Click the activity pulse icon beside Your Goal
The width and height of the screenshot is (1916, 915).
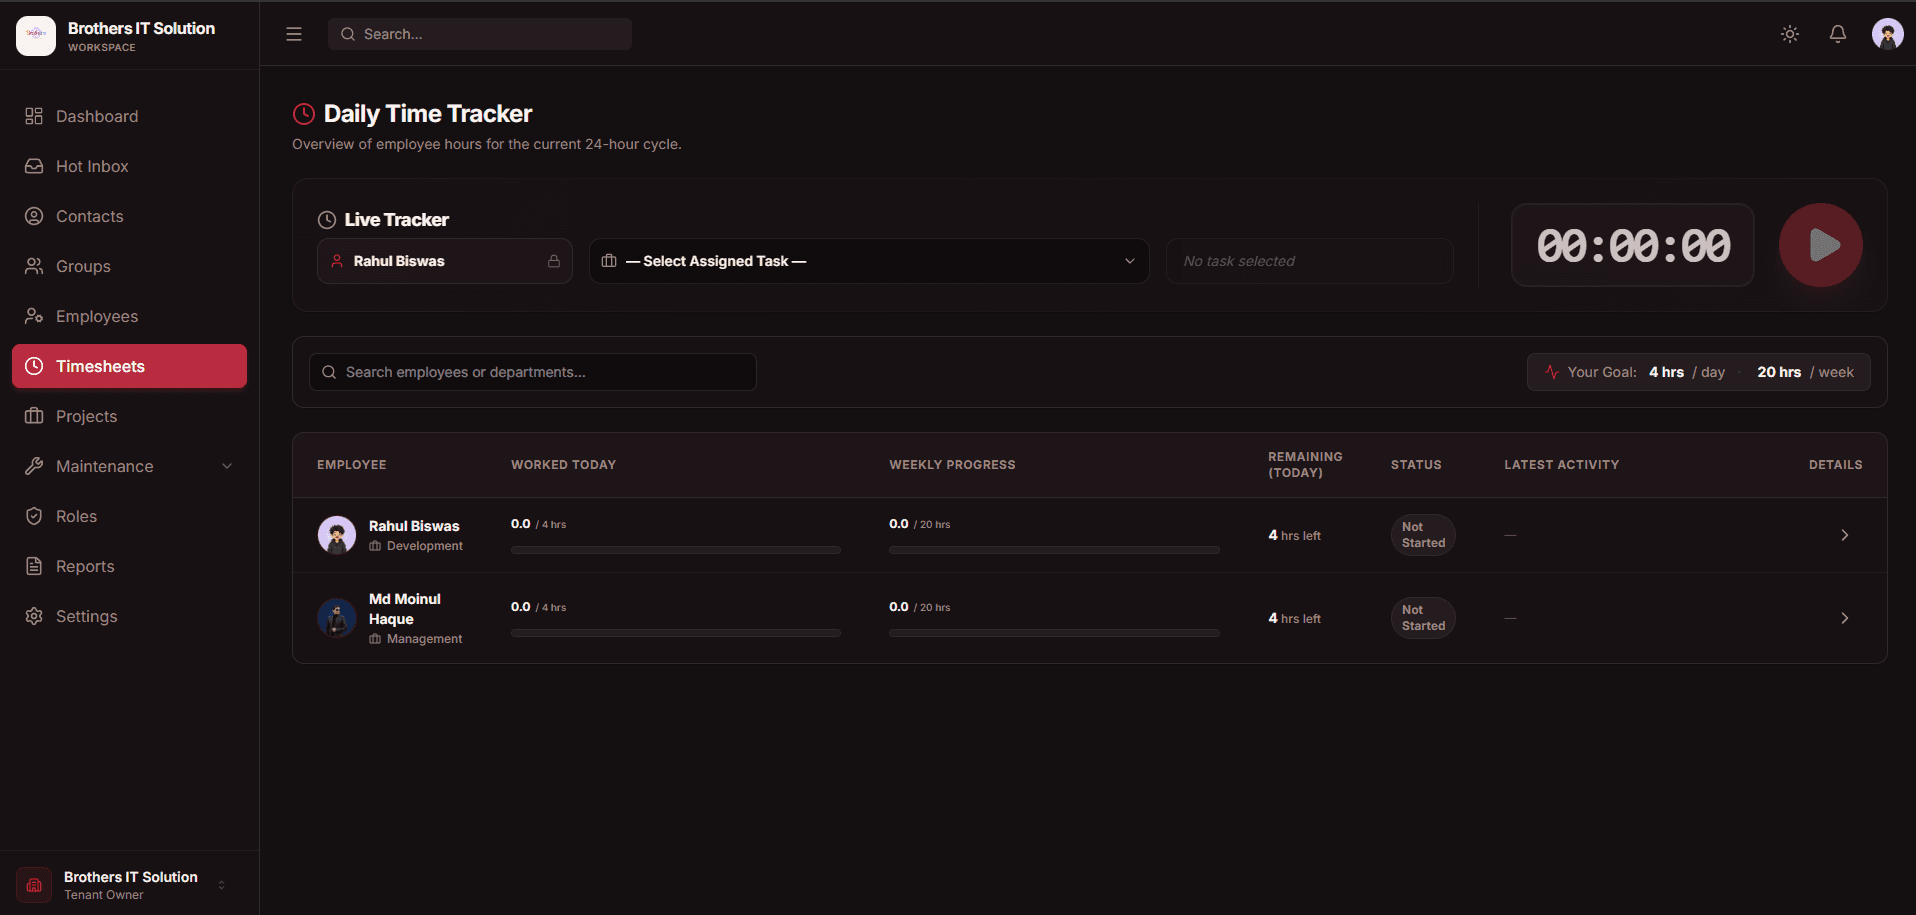[1552, 372]
